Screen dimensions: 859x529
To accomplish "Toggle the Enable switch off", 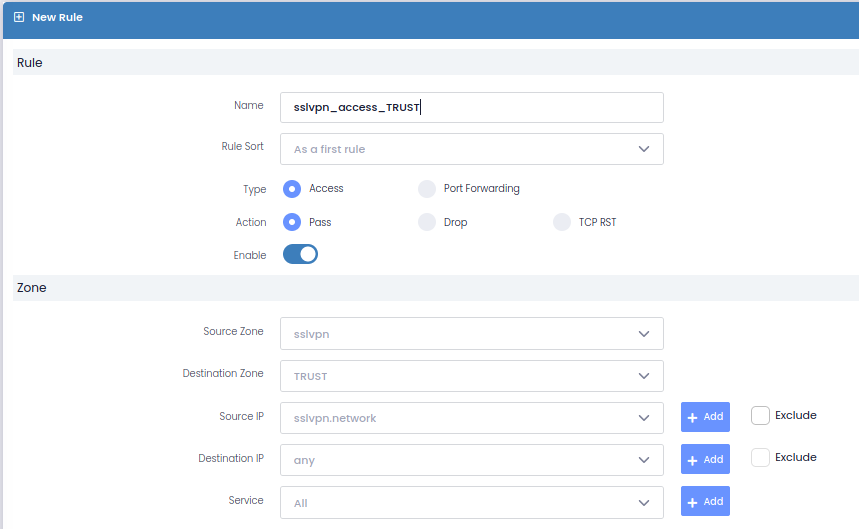I will pos(300,254).
